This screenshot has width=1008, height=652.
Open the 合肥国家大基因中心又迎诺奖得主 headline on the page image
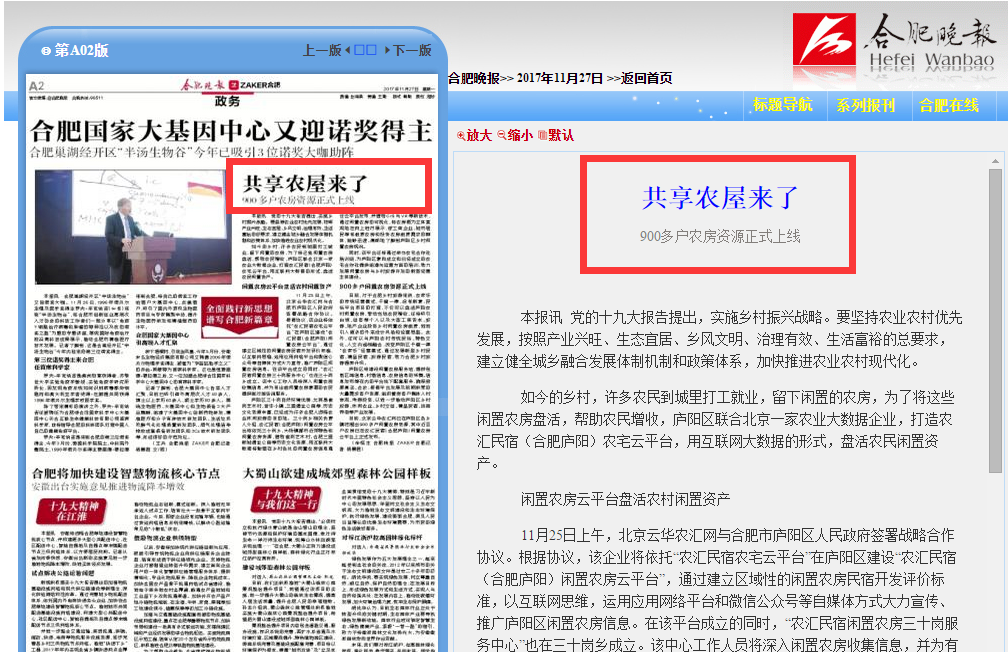pos(231,131)
